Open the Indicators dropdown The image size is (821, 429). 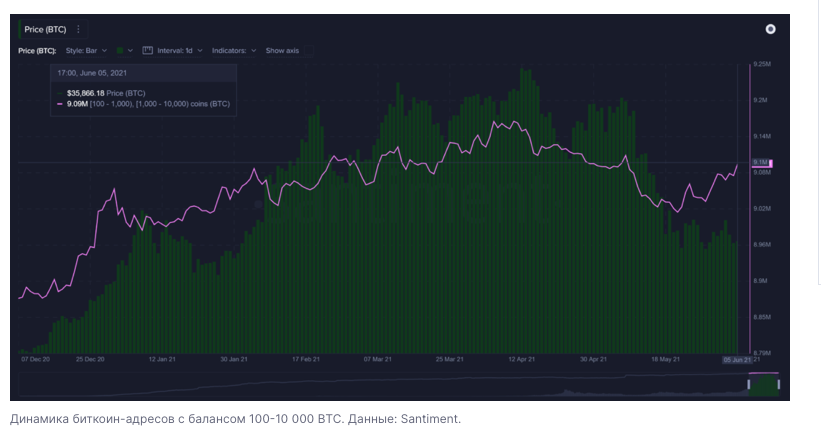click(x=234, y=50)
